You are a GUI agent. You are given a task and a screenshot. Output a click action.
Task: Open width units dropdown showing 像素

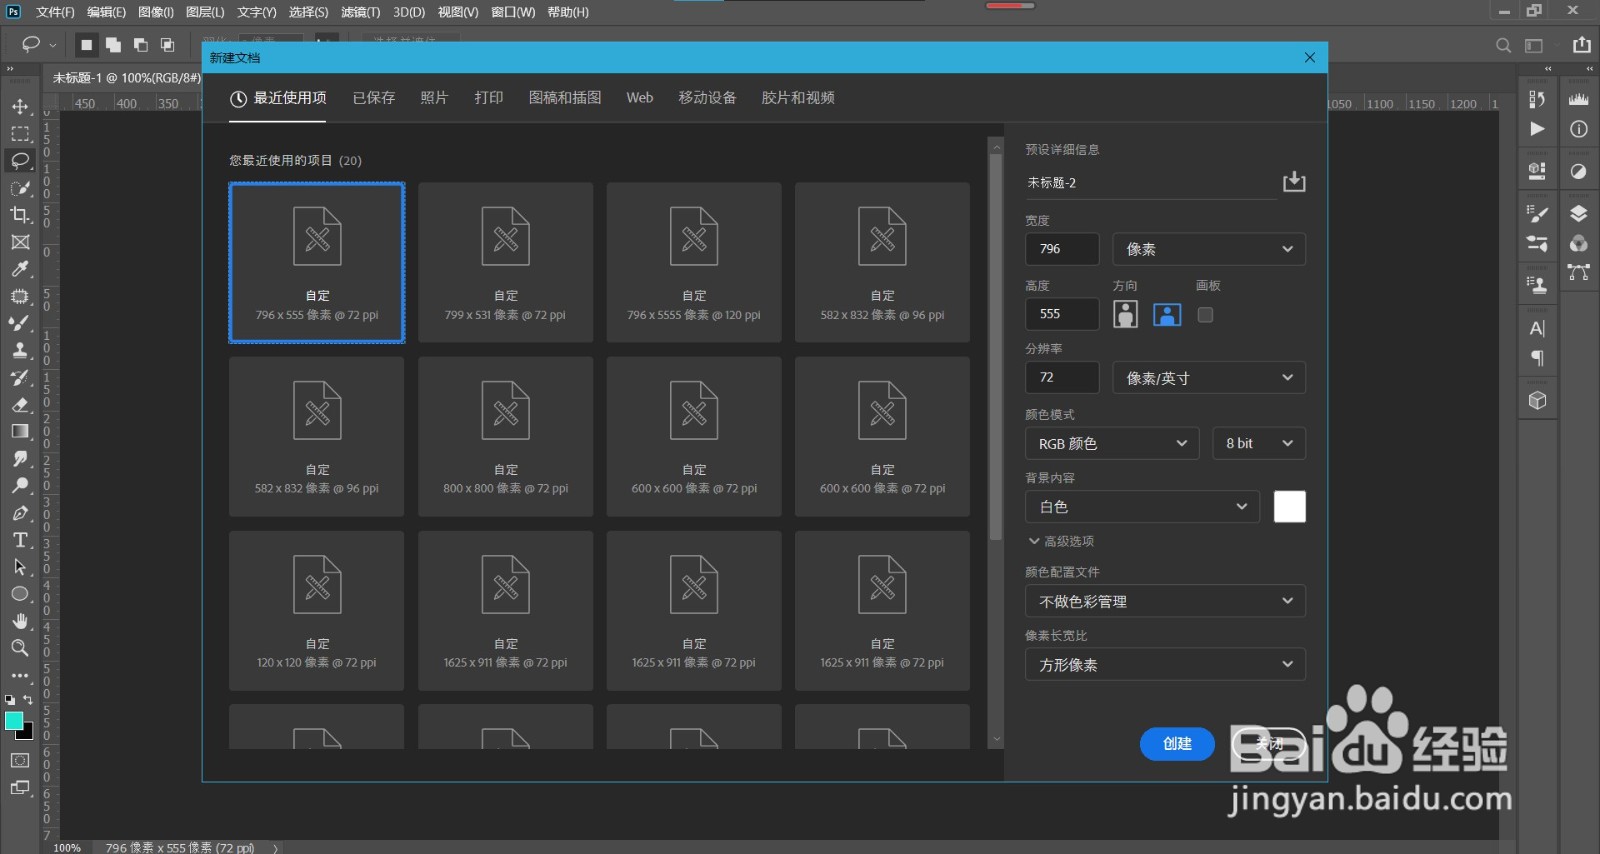(x=1209, y=249)
